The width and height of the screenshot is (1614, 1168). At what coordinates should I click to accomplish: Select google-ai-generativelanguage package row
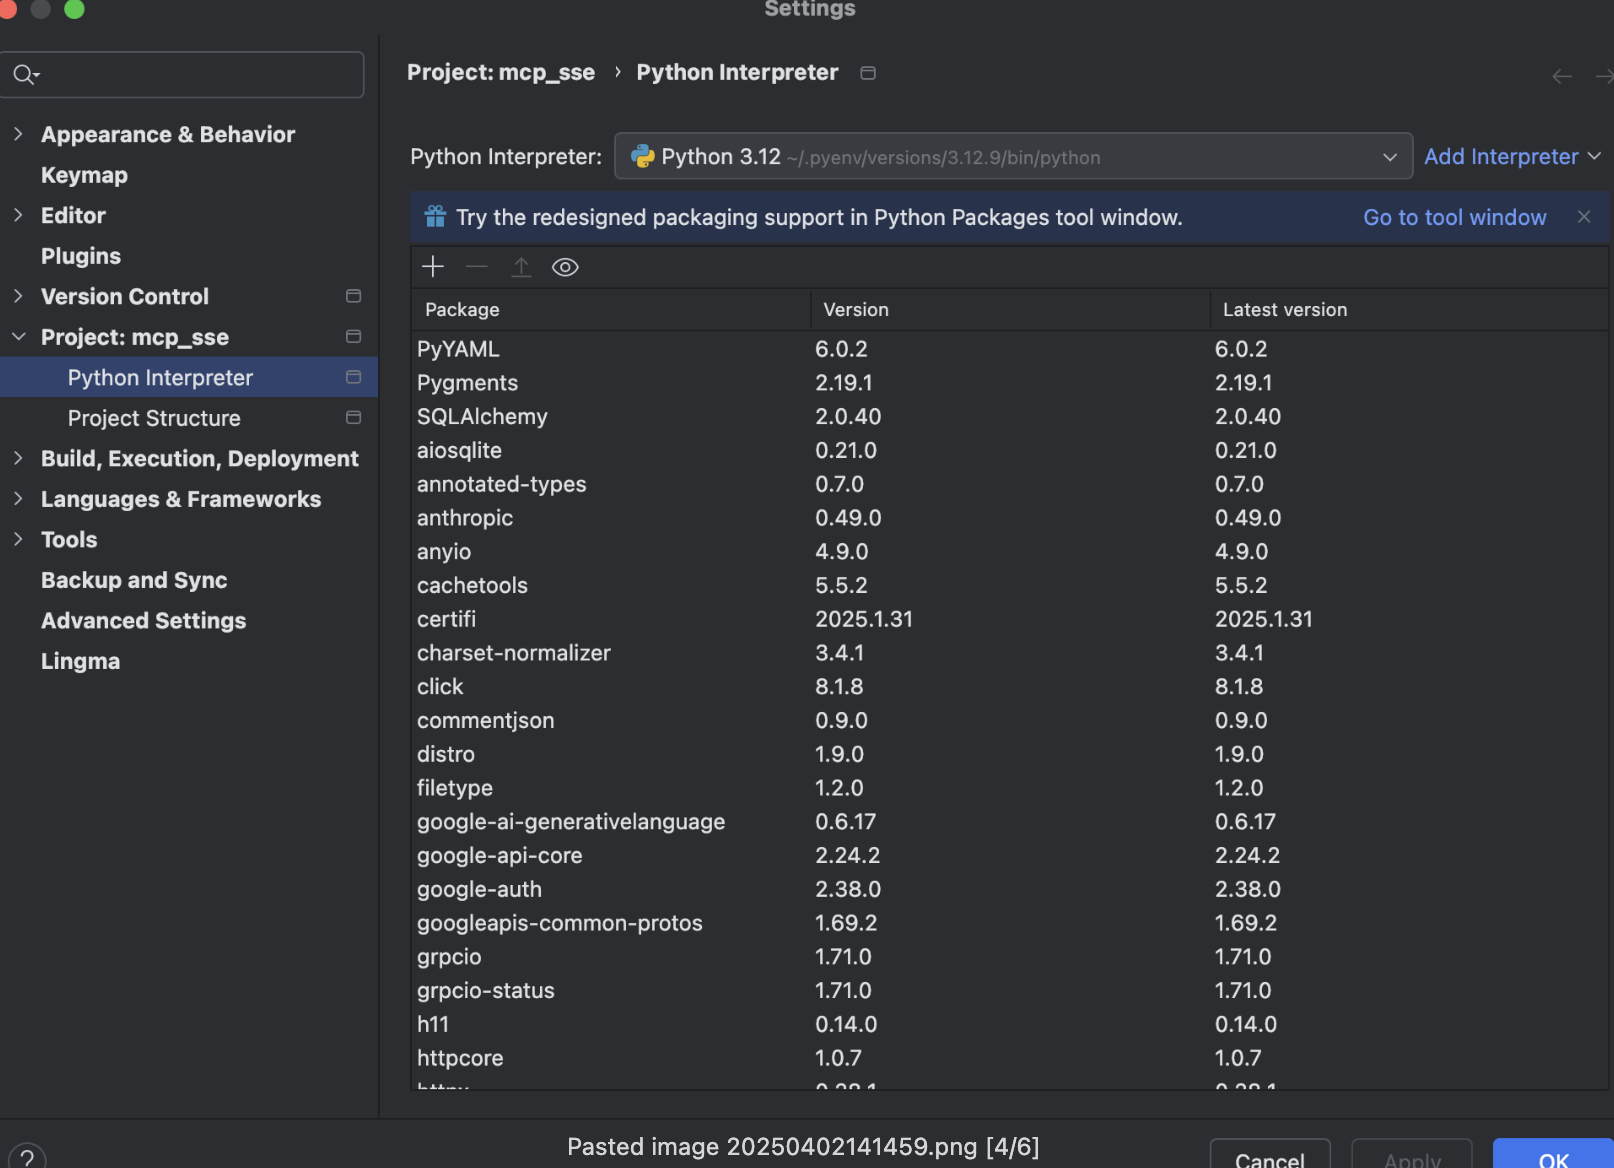(x=1009, y=822)
